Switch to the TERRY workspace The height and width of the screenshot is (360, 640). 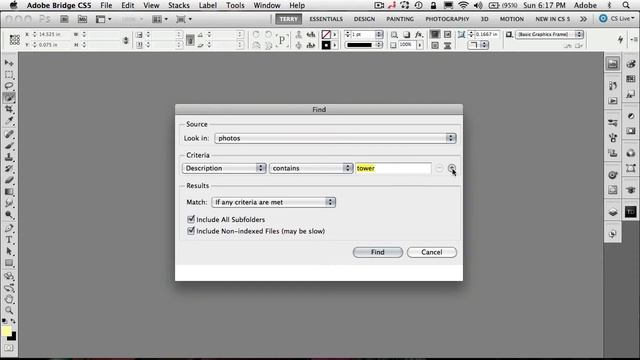(x=289, y=19)
